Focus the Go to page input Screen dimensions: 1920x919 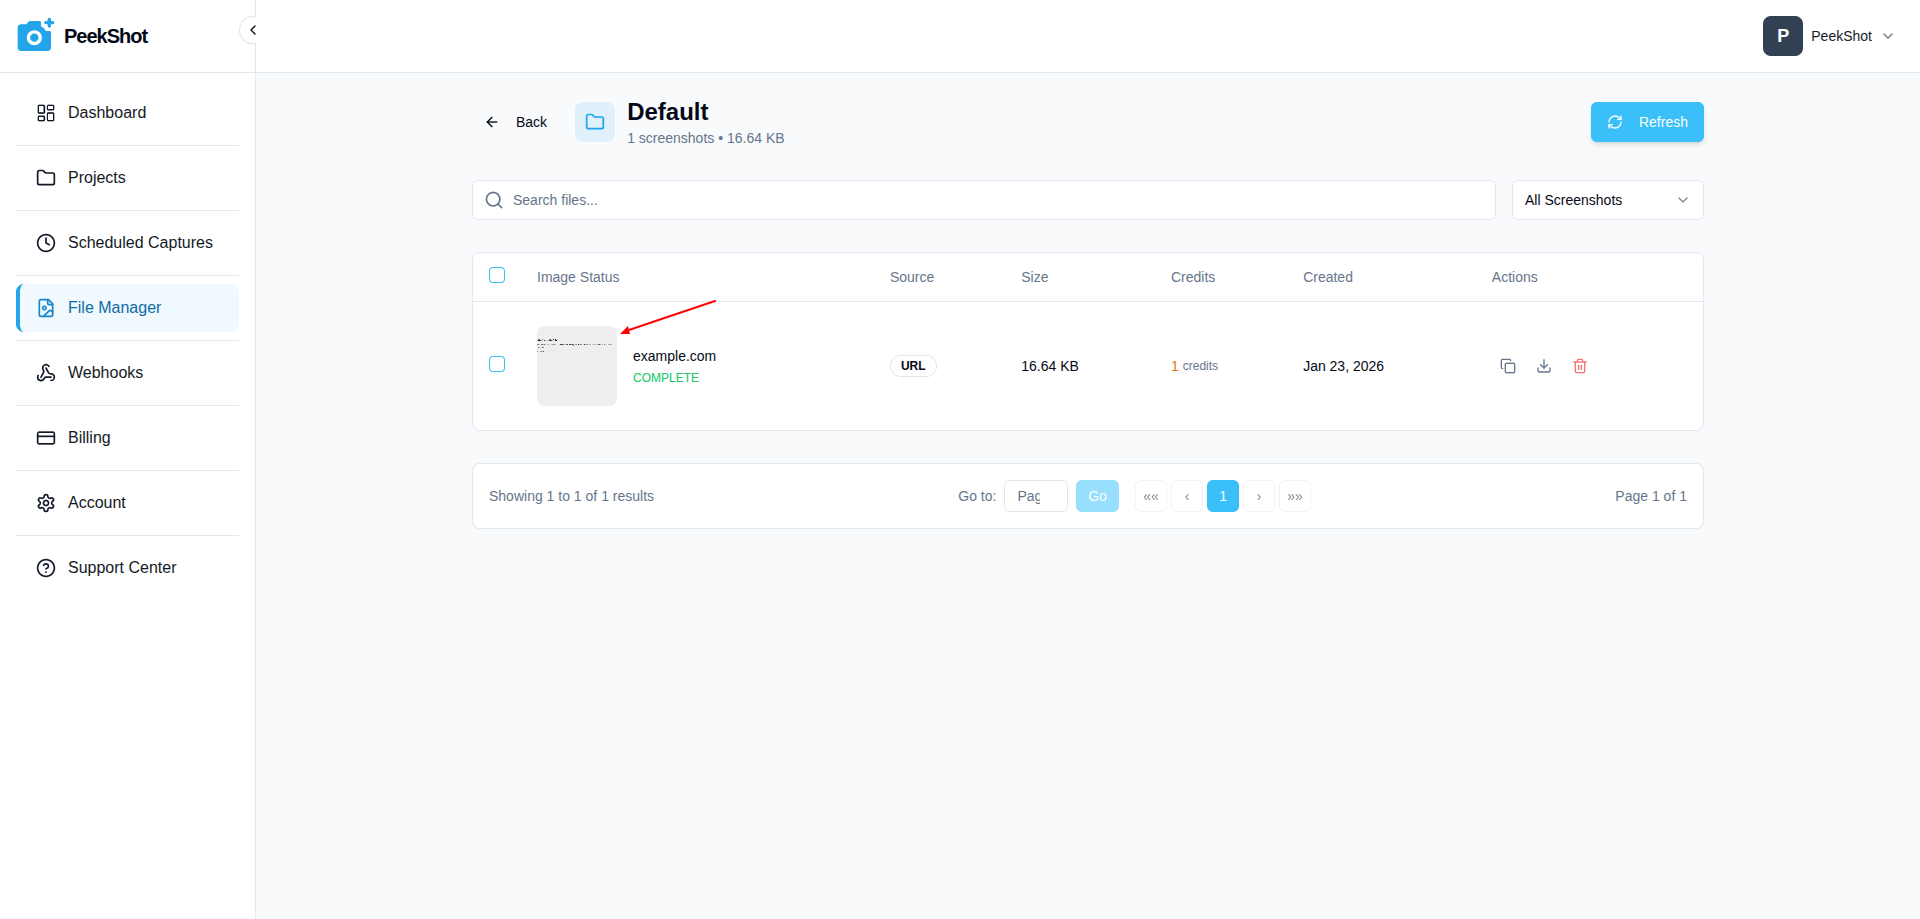point(1035,496)
